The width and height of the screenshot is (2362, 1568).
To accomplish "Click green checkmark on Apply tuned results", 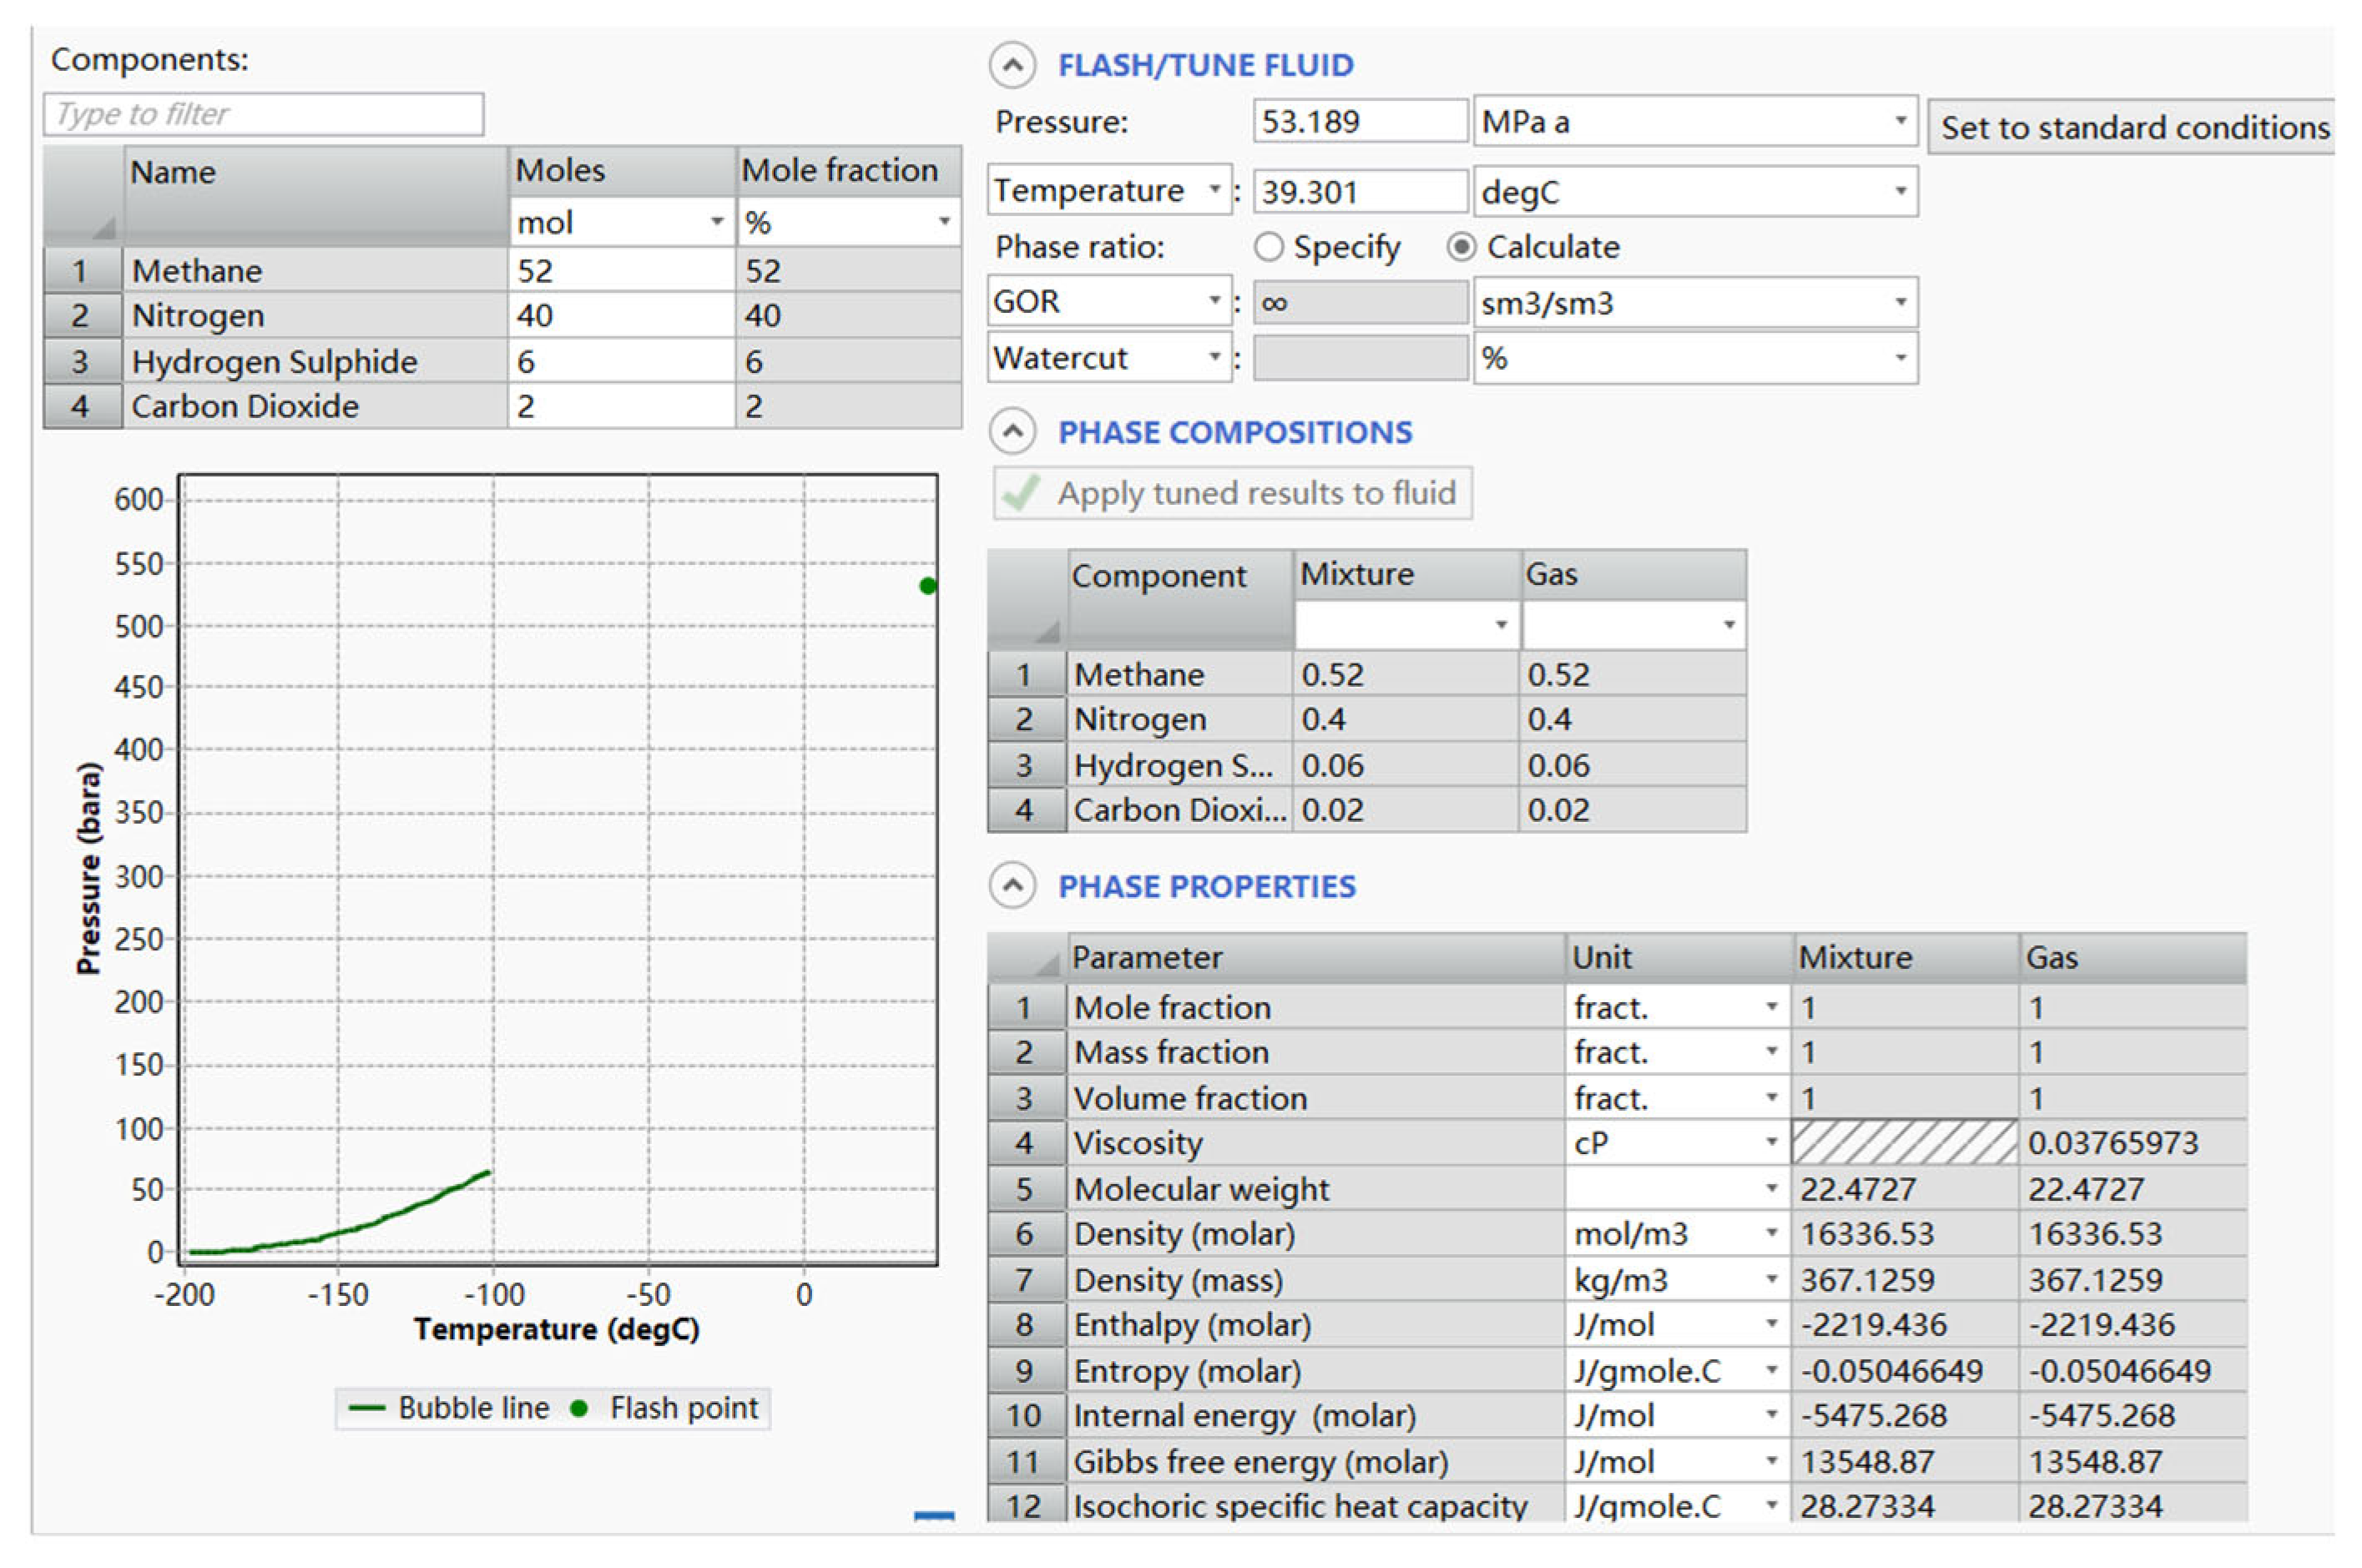I will [x=1021, y=493].
